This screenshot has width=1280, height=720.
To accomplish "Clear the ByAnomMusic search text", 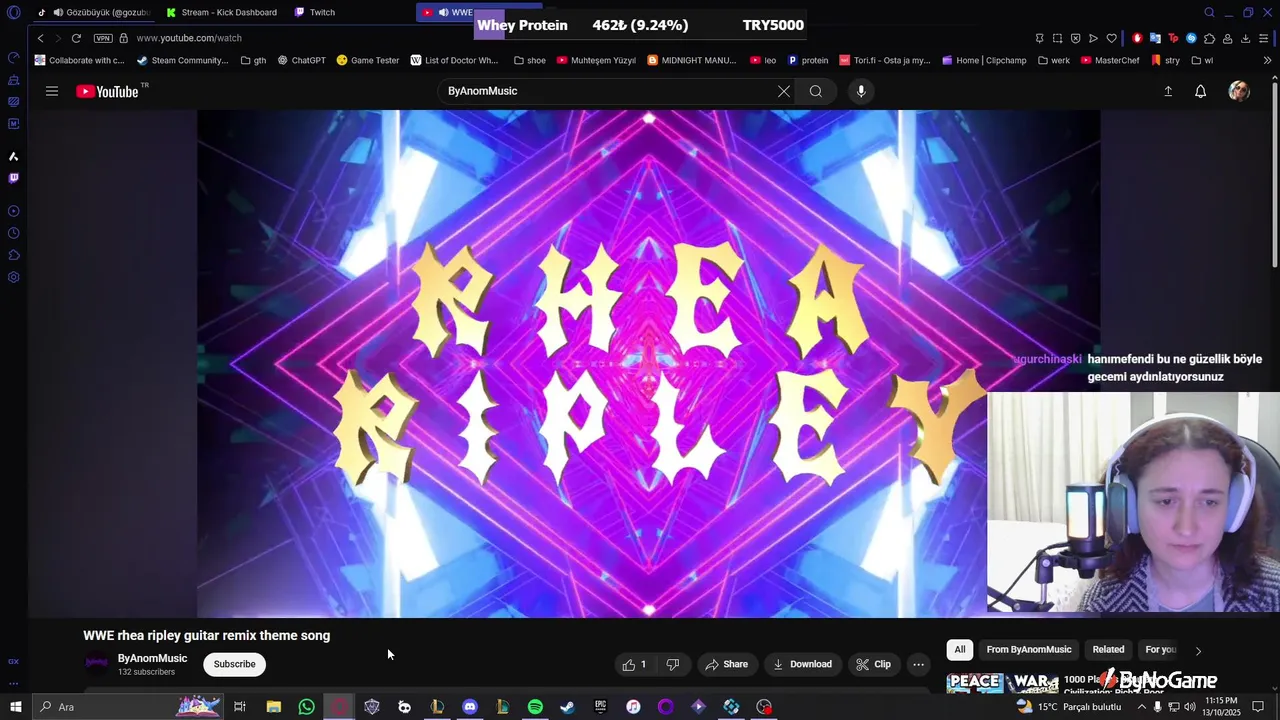I will [784, 91].
